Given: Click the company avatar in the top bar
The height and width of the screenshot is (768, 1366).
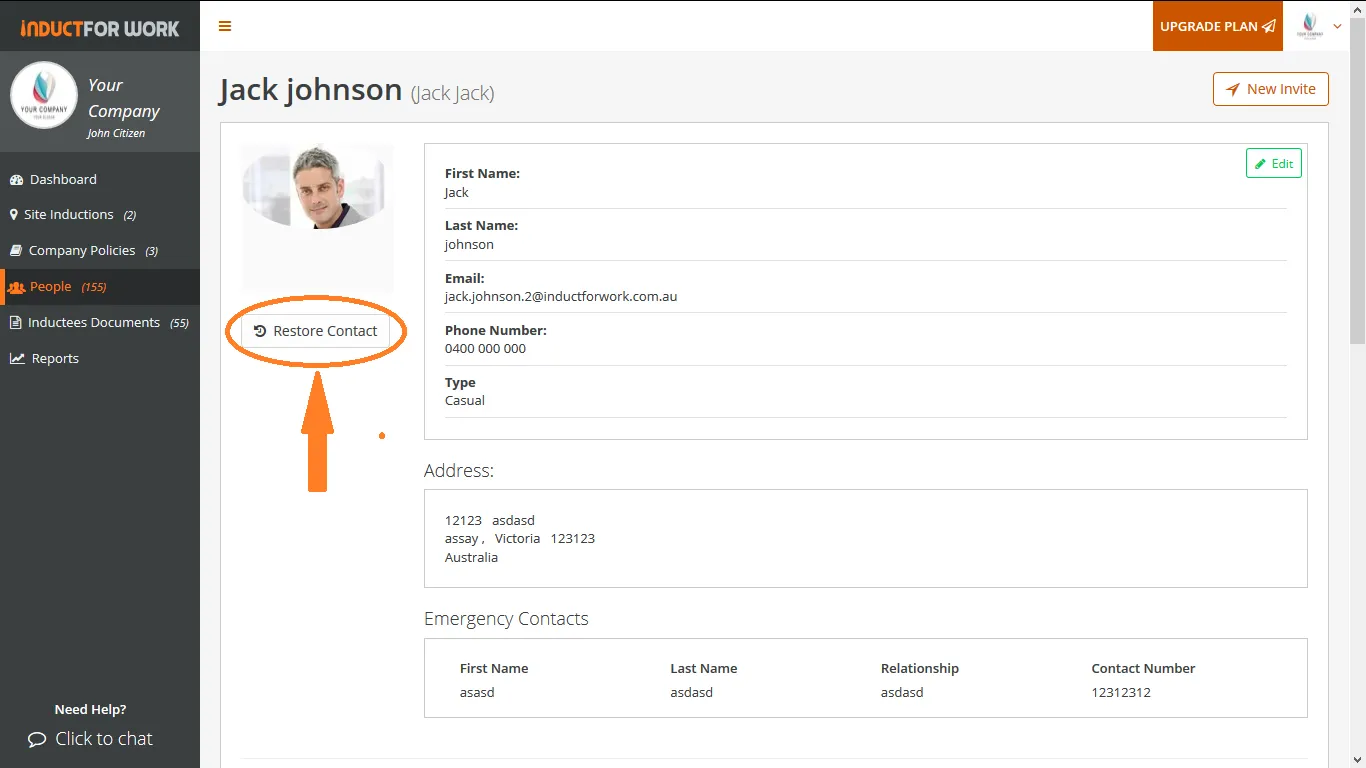Looking at the screenshot, I should pos(1309,26).
